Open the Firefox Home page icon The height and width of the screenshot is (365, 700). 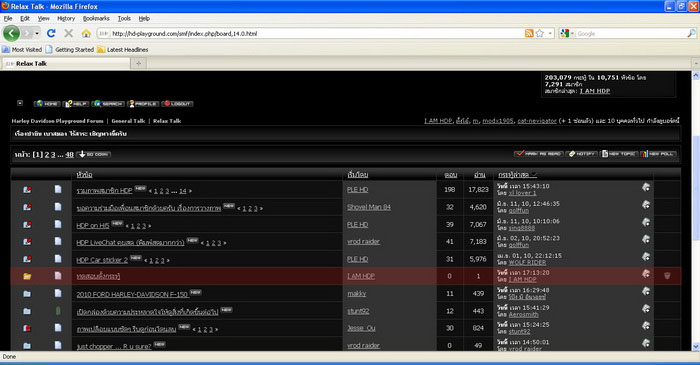[86, 33]
